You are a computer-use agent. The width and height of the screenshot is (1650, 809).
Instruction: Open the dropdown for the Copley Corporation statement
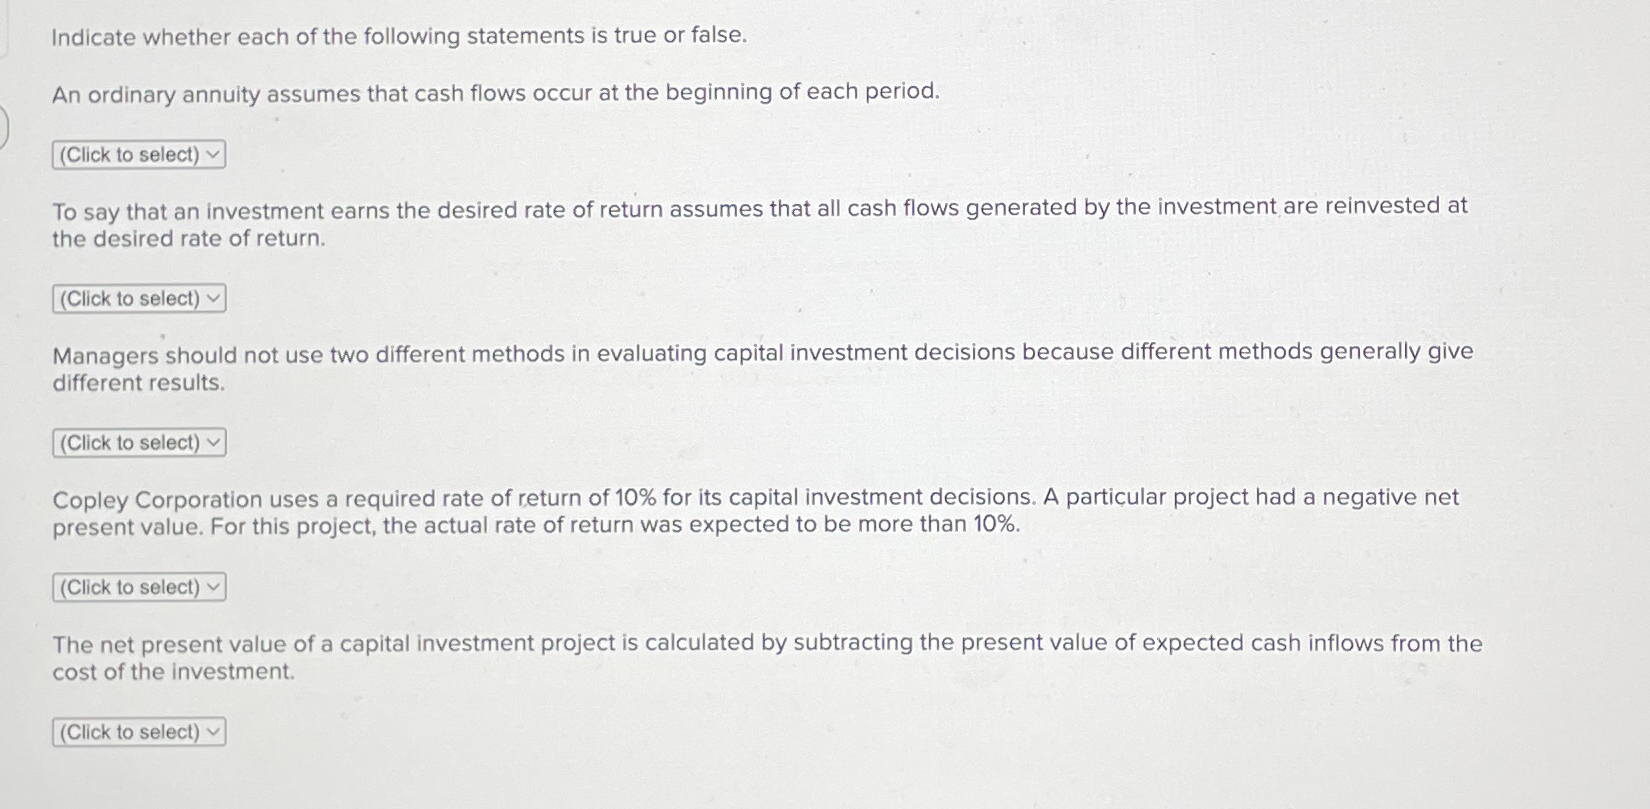click(x=137, y=587)
